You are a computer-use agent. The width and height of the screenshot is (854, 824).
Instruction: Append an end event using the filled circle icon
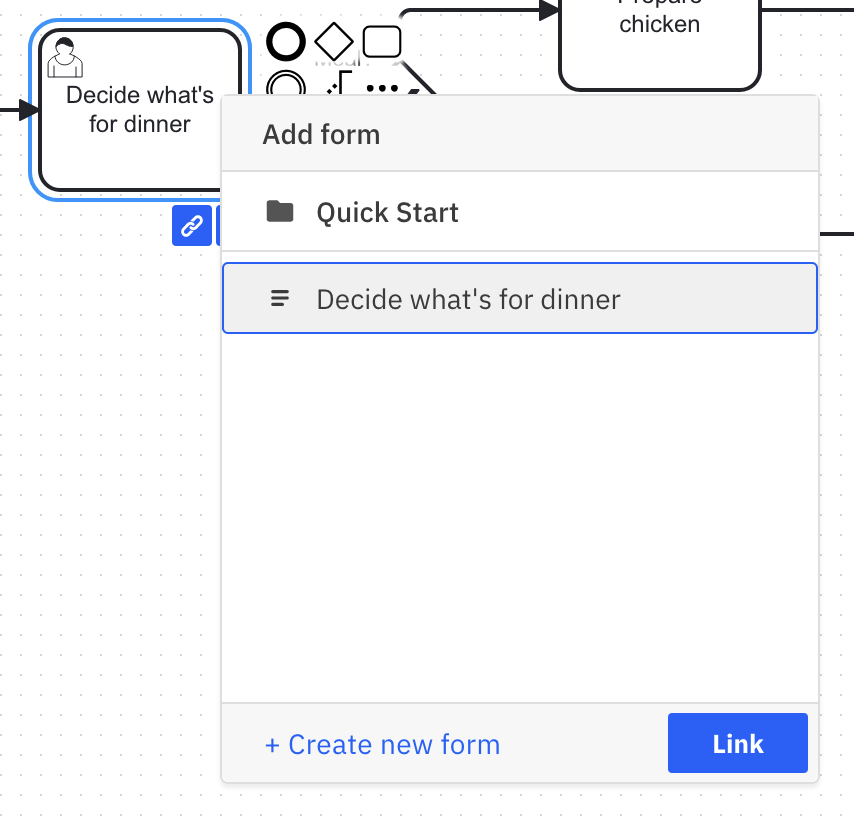click(x=286, y=41)
